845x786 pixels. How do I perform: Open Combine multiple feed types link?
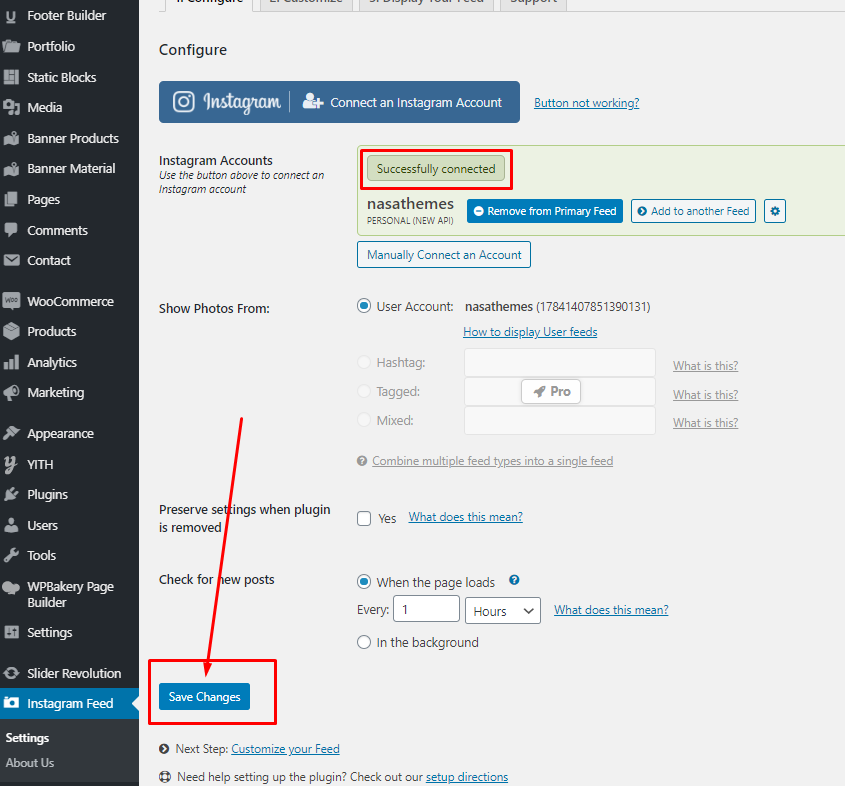click(x=493, y=461)
